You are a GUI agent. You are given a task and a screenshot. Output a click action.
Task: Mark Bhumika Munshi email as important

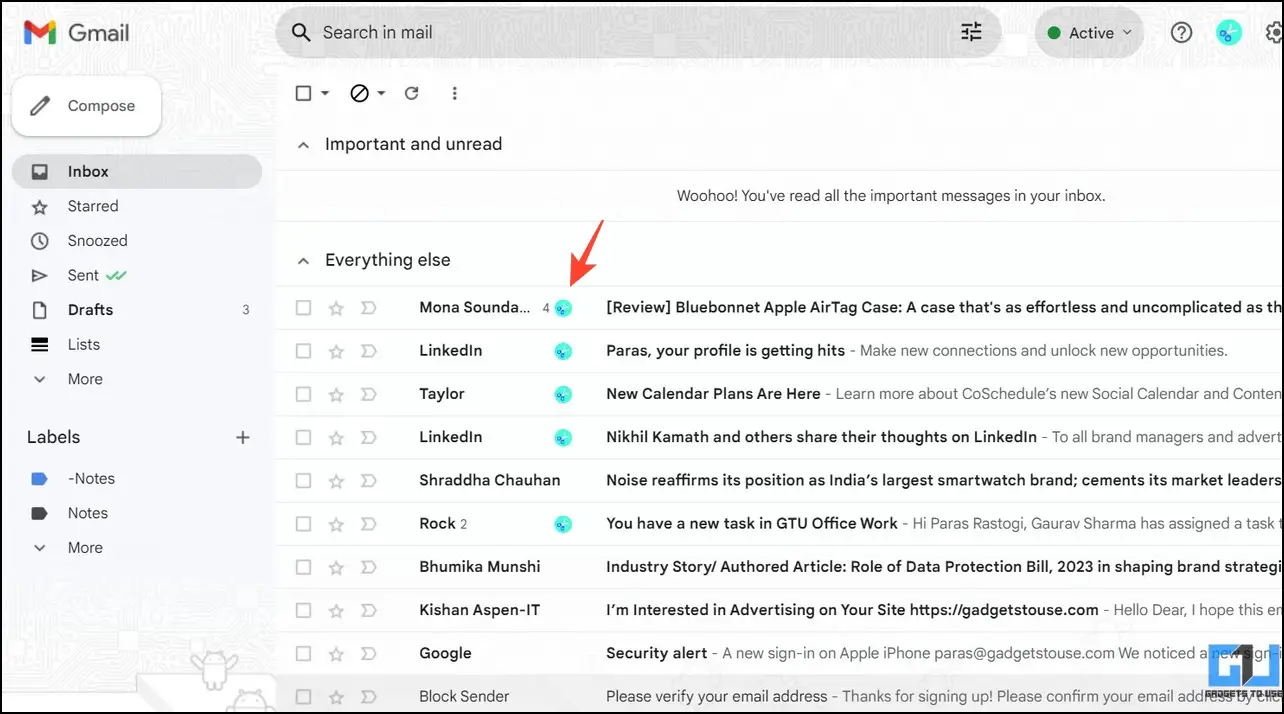coord(368,567)
